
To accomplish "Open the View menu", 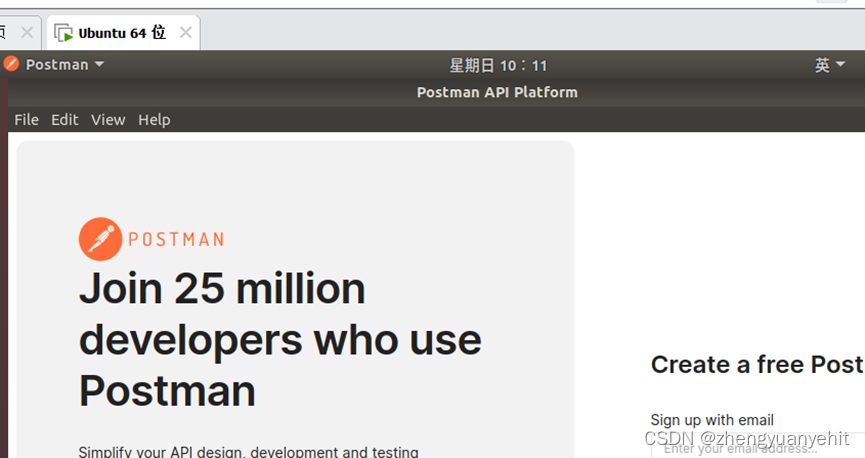I will [x=108, y=120].
